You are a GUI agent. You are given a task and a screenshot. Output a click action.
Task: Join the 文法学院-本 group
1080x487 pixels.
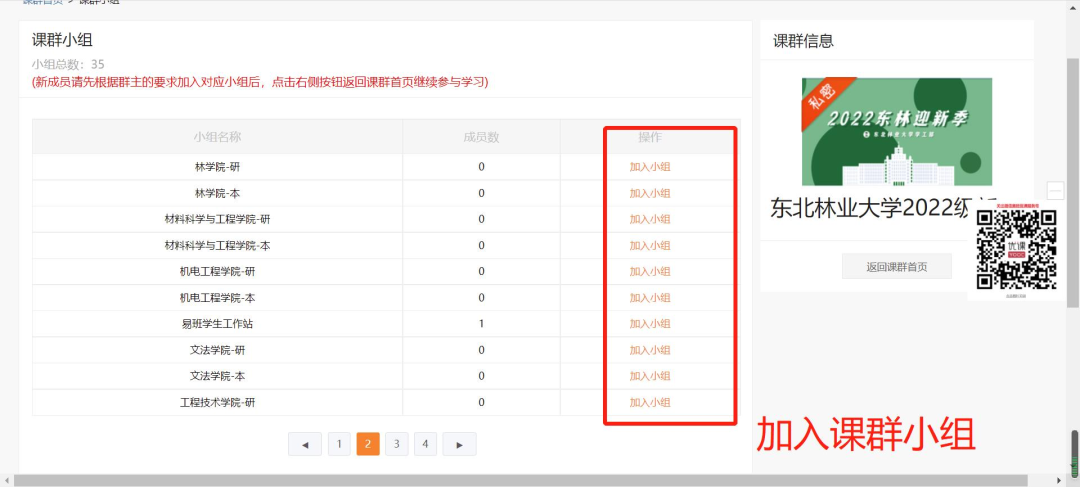pyautogui.click(x=650, y=376)
